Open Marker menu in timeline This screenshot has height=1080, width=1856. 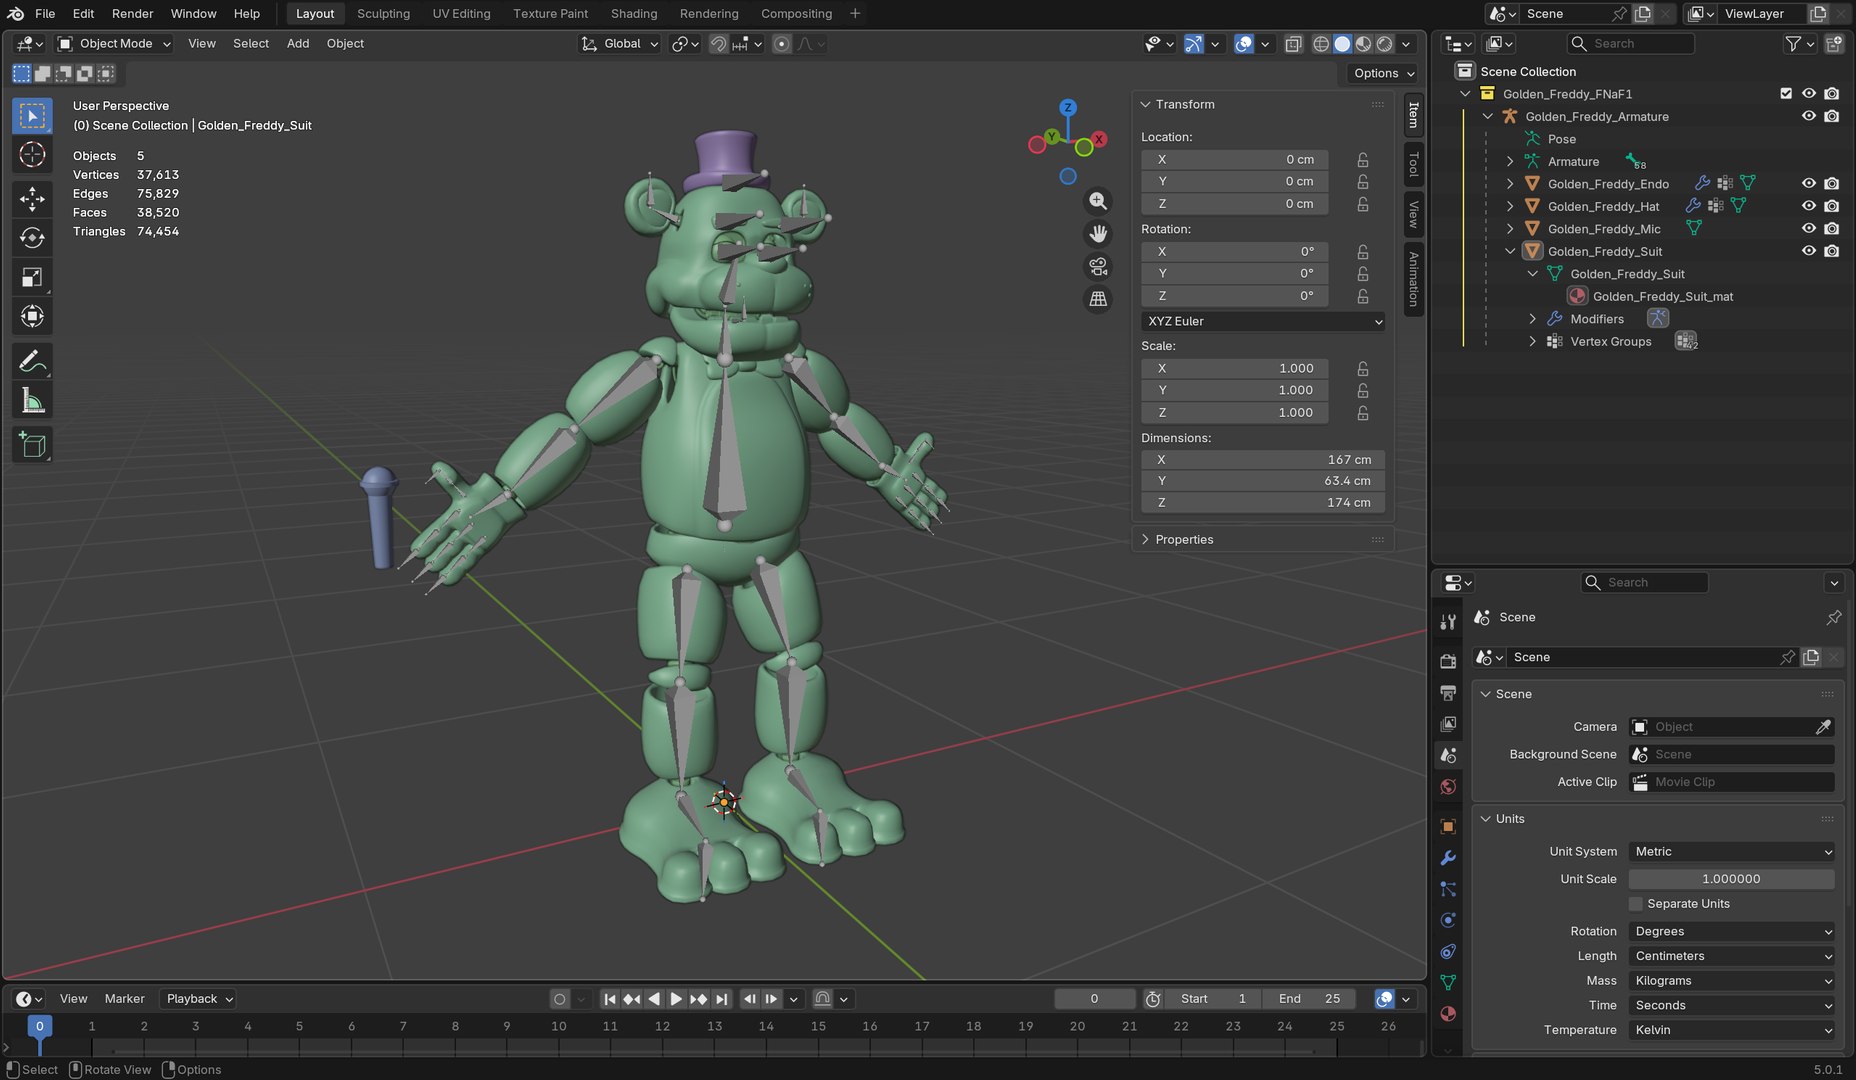pyautogui.click(x=124, y=999)
